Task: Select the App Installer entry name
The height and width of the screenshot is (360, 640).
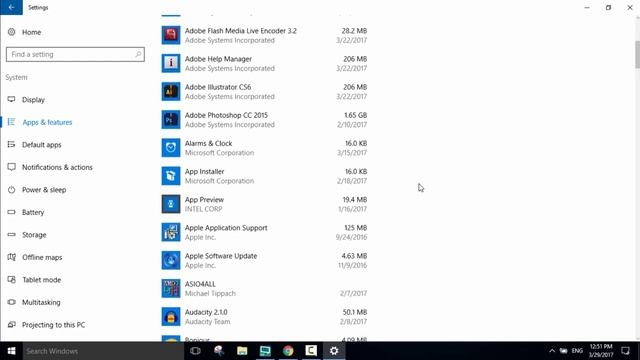Action: (204, 171)
